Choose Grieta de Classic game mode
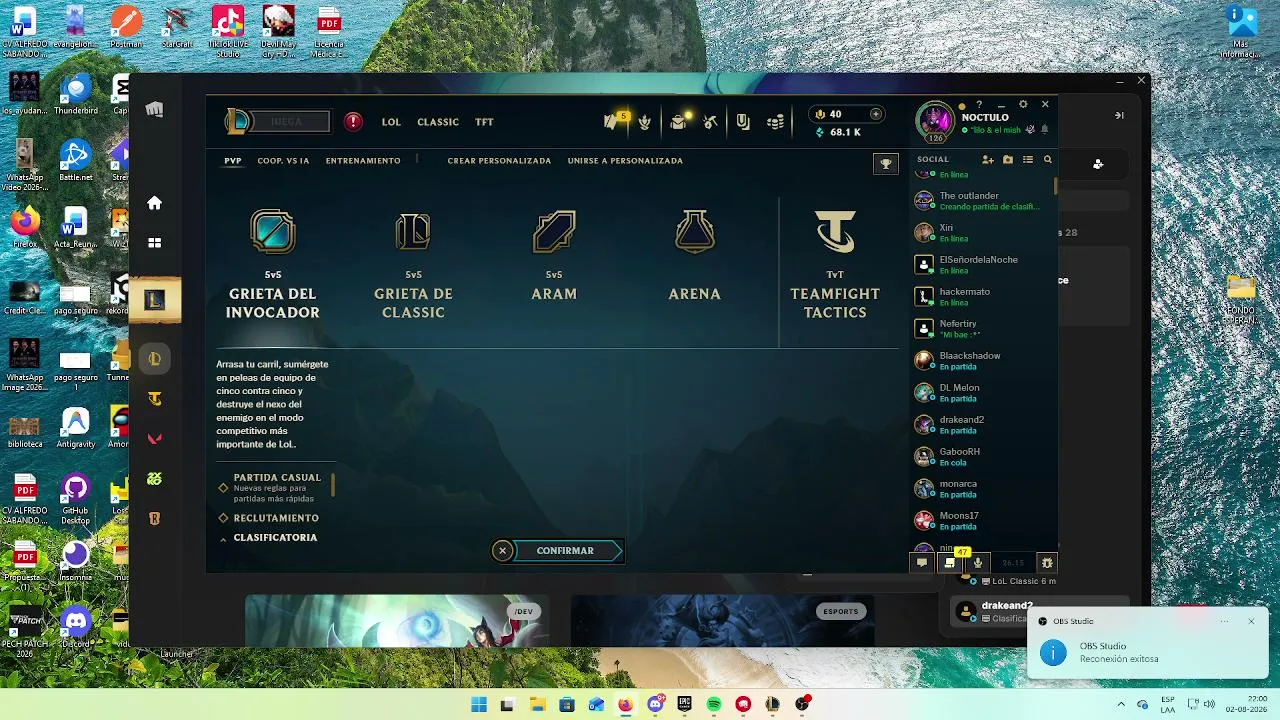This screenshot has width=1280, height=720. [x=413, y=264]
